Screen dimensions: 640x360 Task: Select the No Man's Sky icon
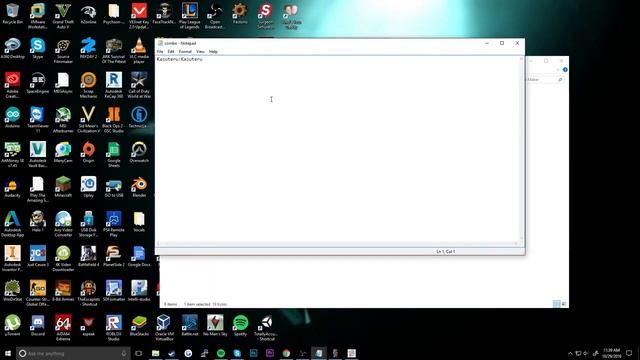pyautogui.click(x=215, y=325)
